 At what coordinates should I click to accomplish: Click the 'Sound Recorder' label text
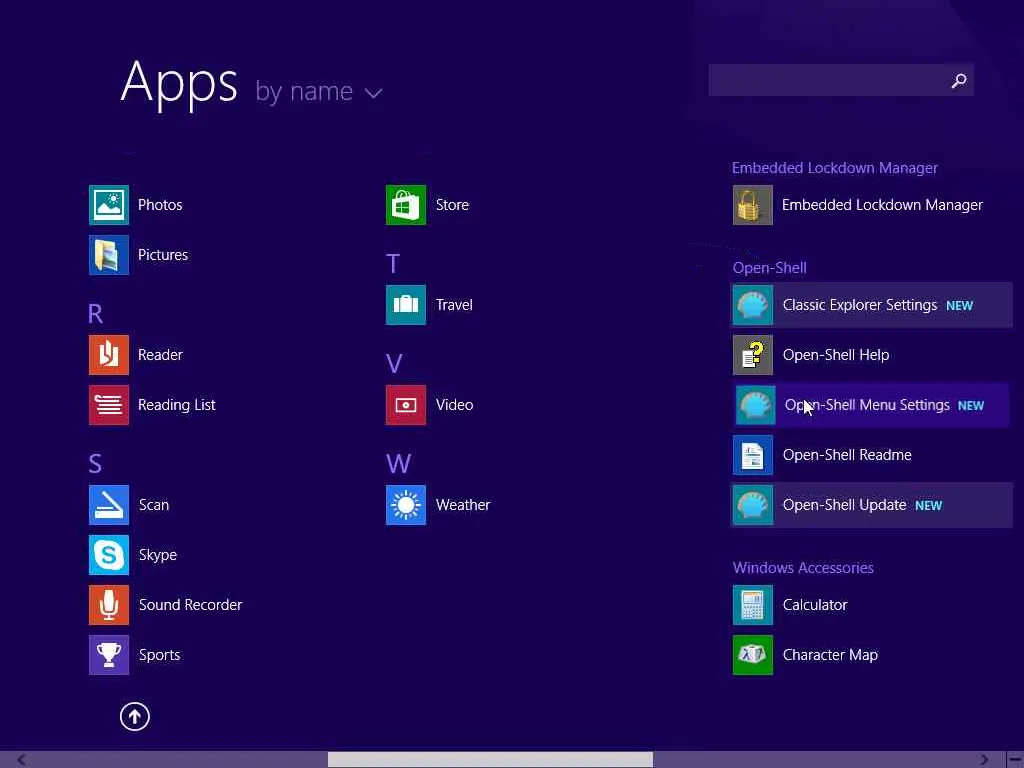click(x=190, y=605)
